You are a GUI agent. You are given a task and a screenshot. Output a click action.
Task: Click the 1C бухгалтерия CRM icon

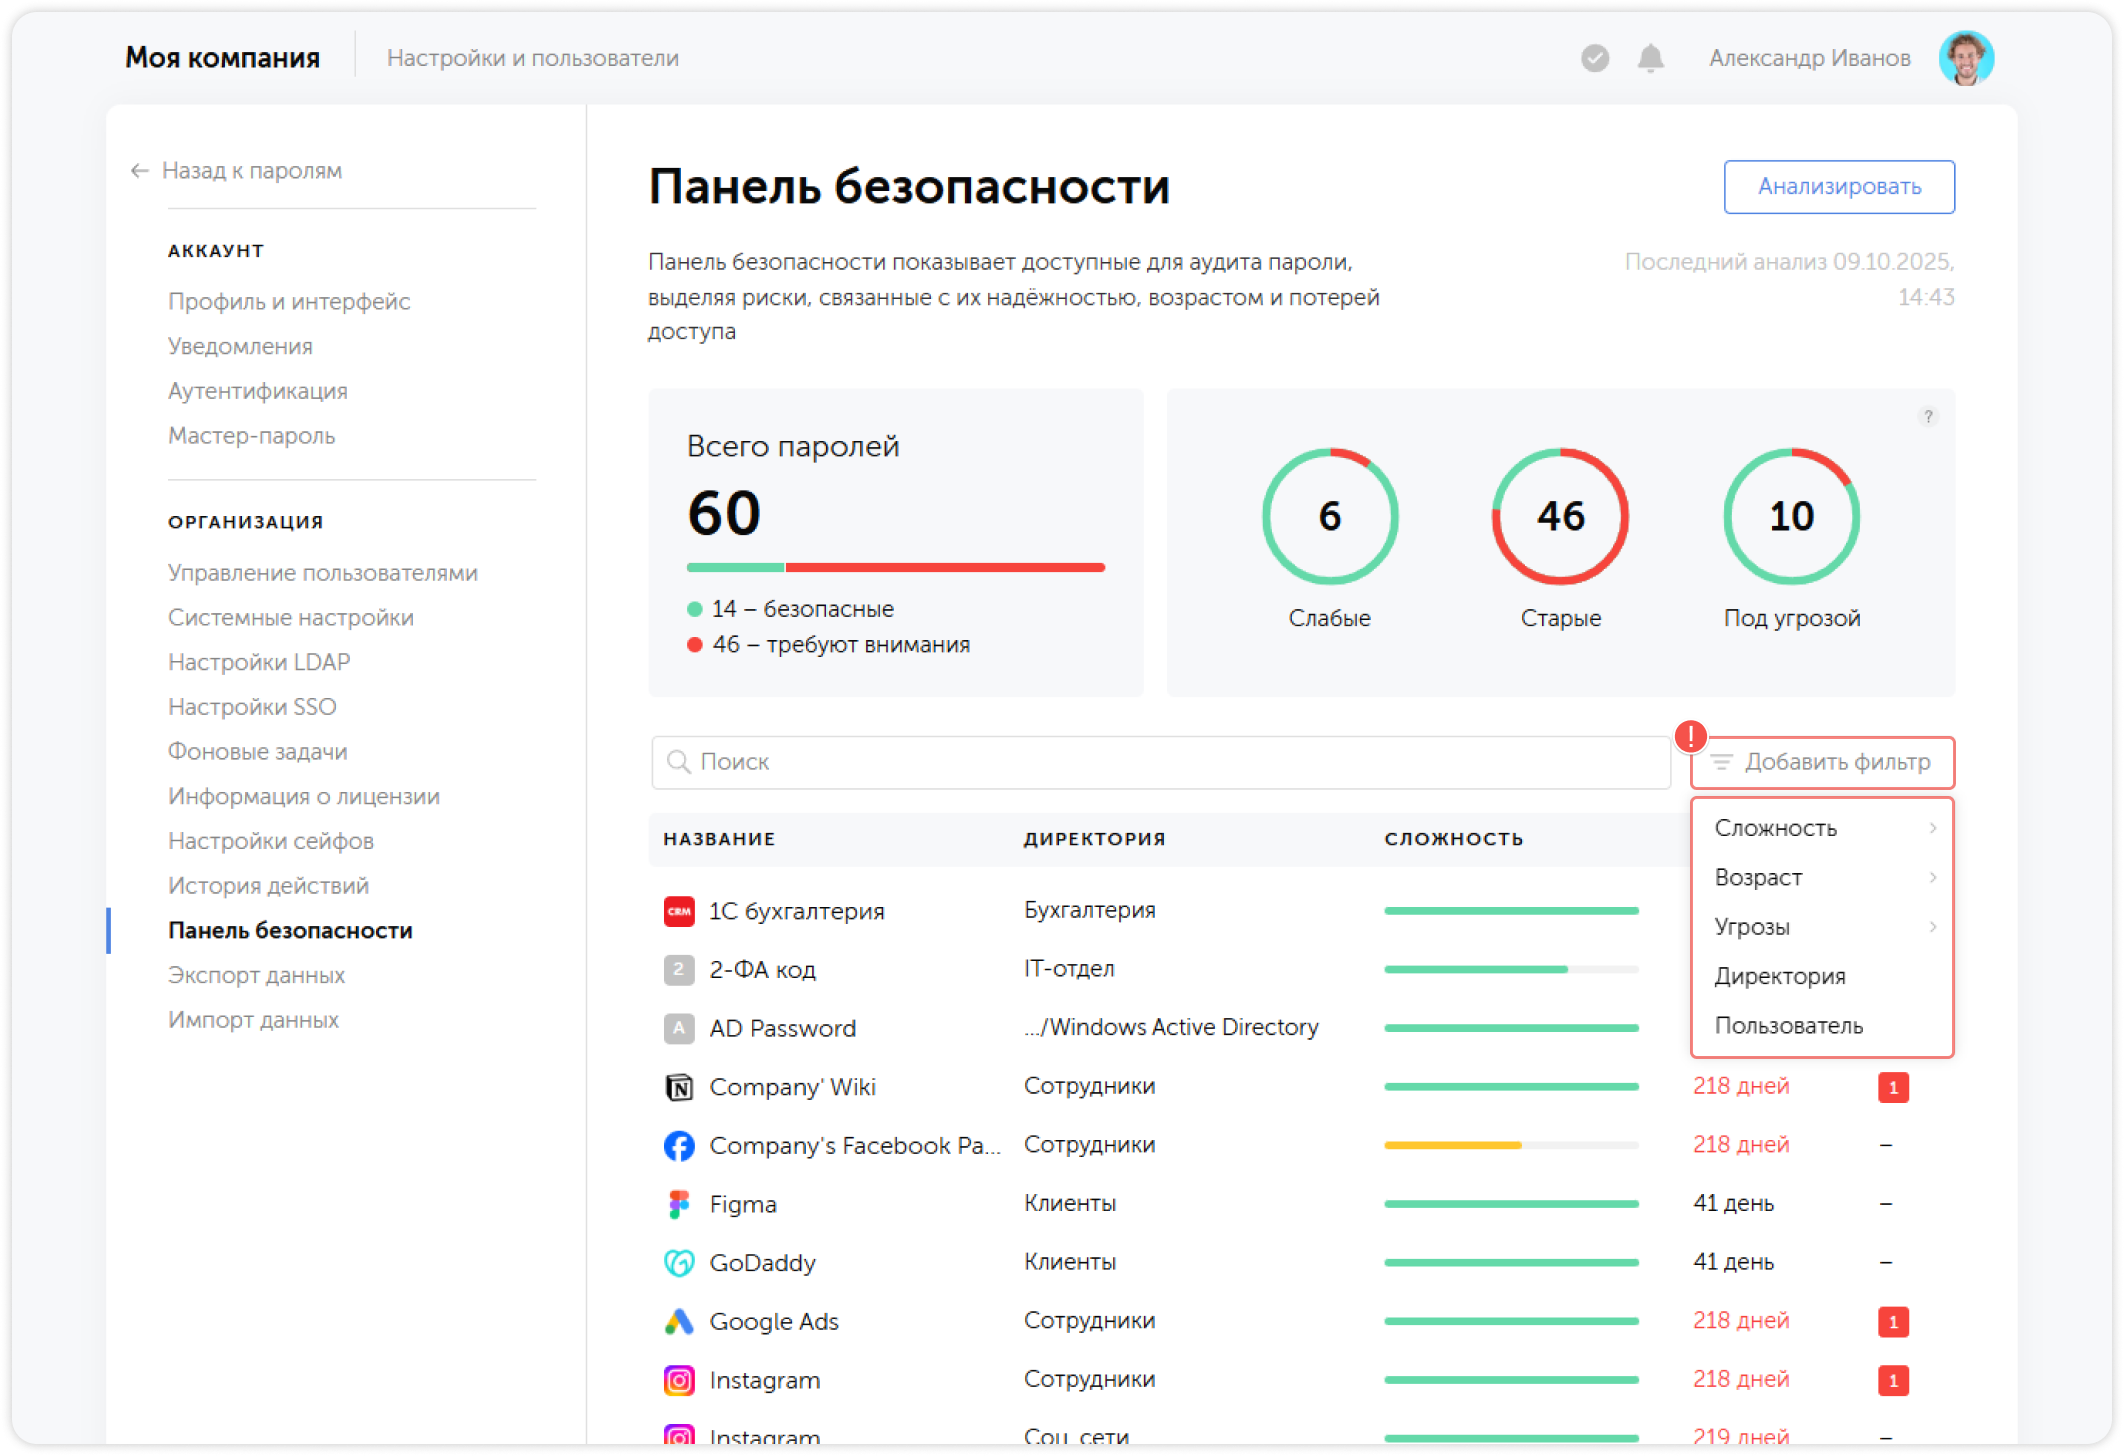[679, 910]
